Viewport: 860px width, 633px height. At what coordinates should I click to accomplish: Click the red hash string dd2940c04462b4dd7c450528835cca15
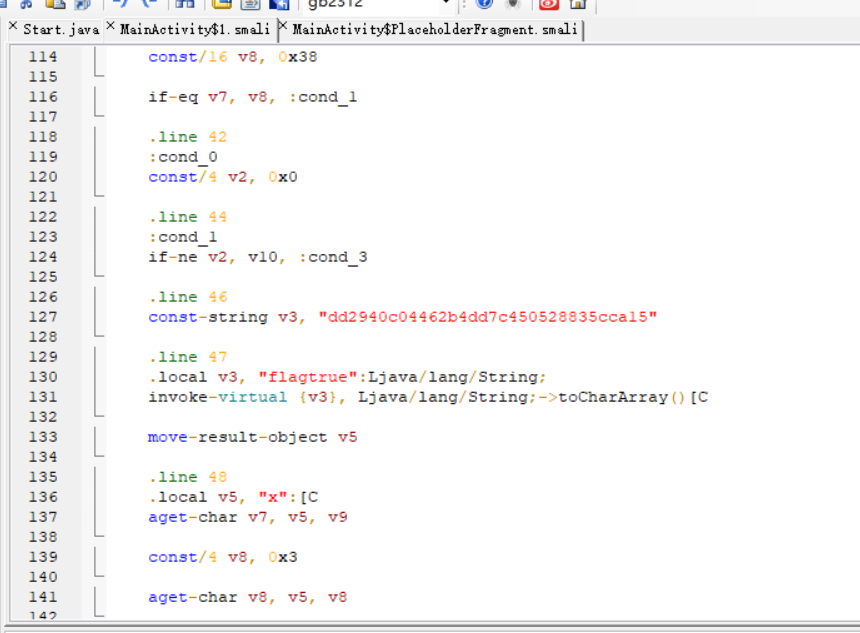point(487,317)
